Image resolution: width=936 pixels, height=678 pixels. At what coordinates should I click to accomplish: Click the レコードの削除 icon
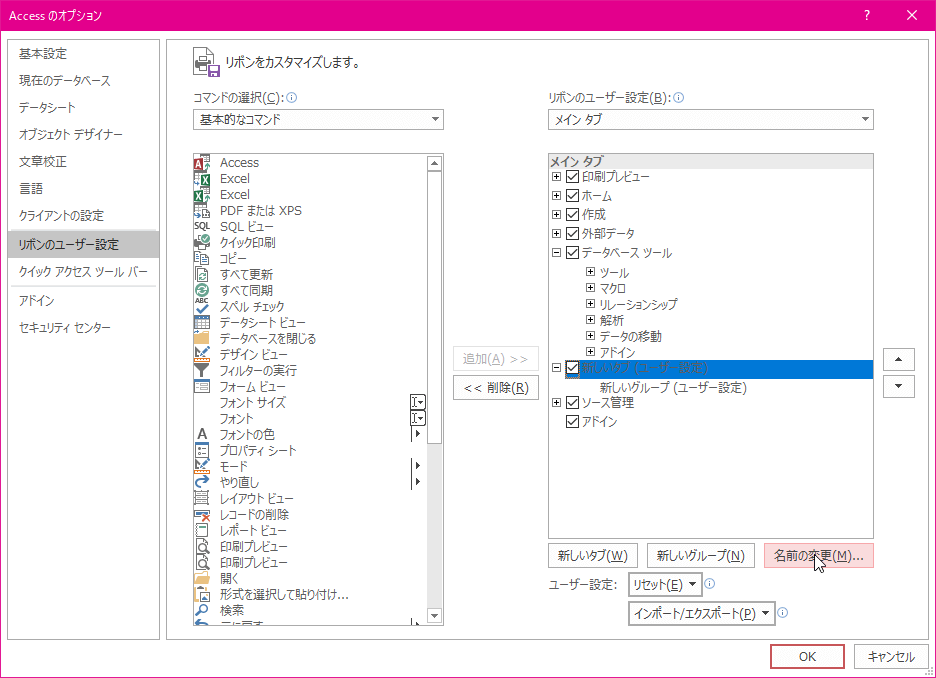pos(202,514)
